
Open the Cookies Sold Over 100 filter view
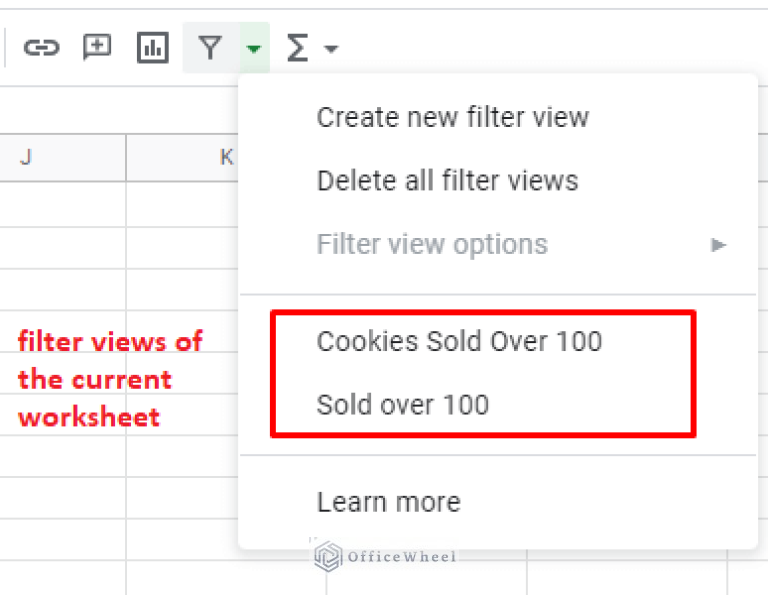pyautogui.click(x=459, y=341)
